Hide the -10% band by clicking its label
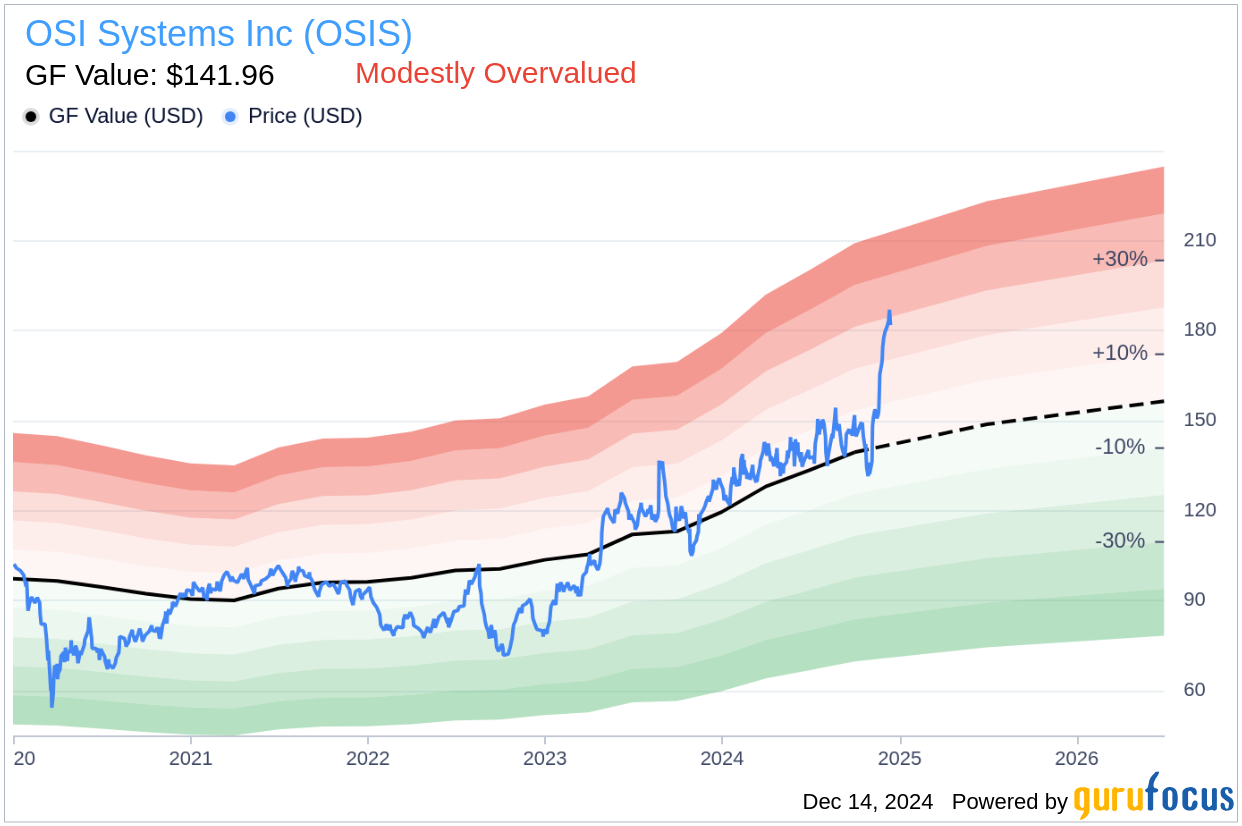Screen dimensions: 1242x826 coord(1119,447)
